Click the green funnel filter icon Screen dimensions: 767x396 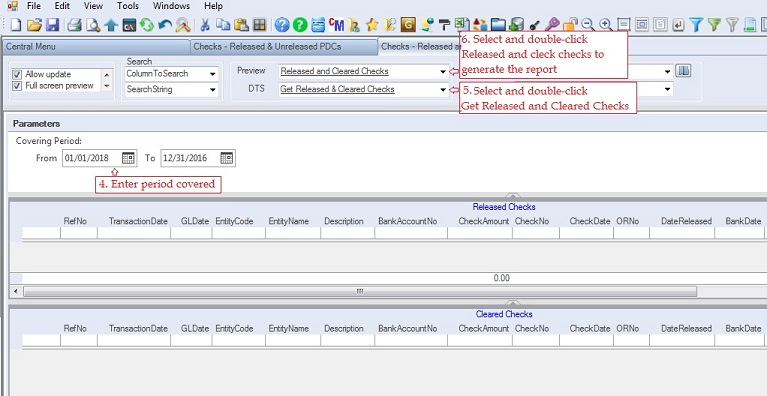pos(714,24)
